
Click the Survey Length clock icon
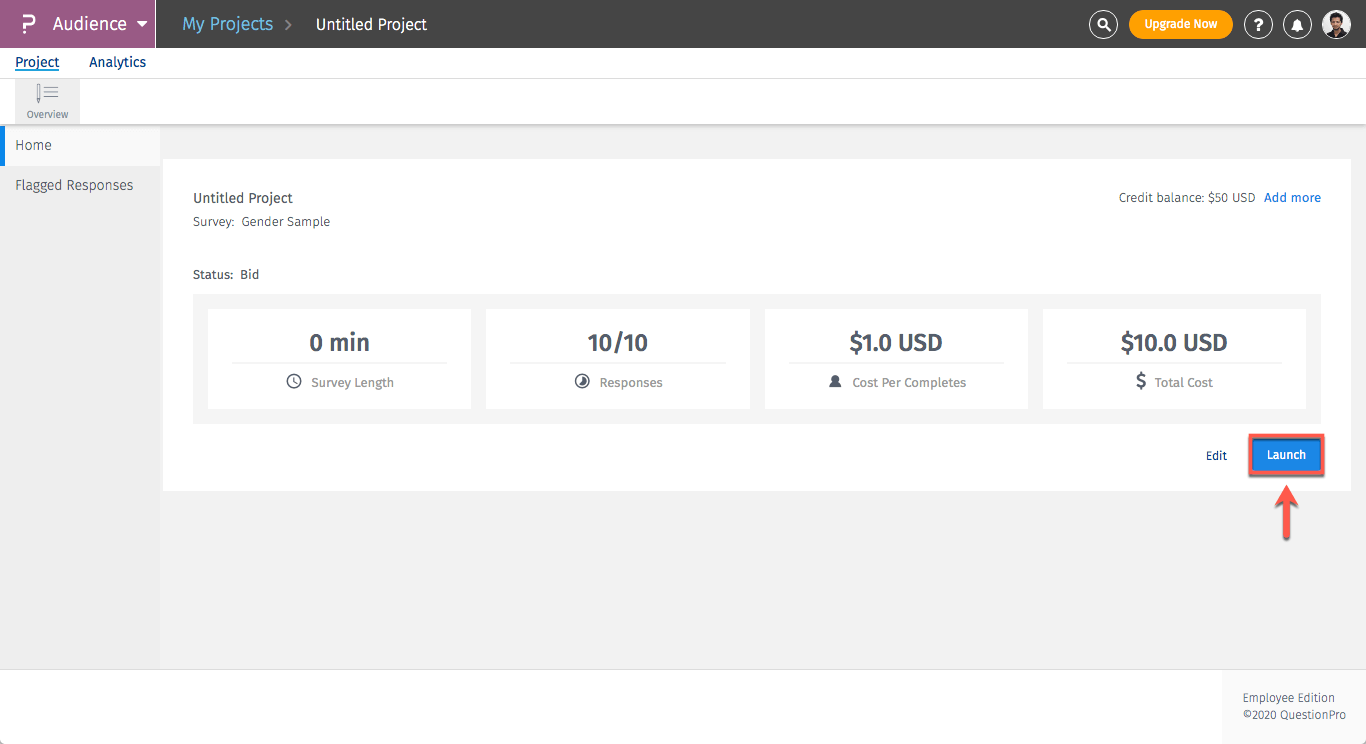pyautogui.click(x=294, y=381)
